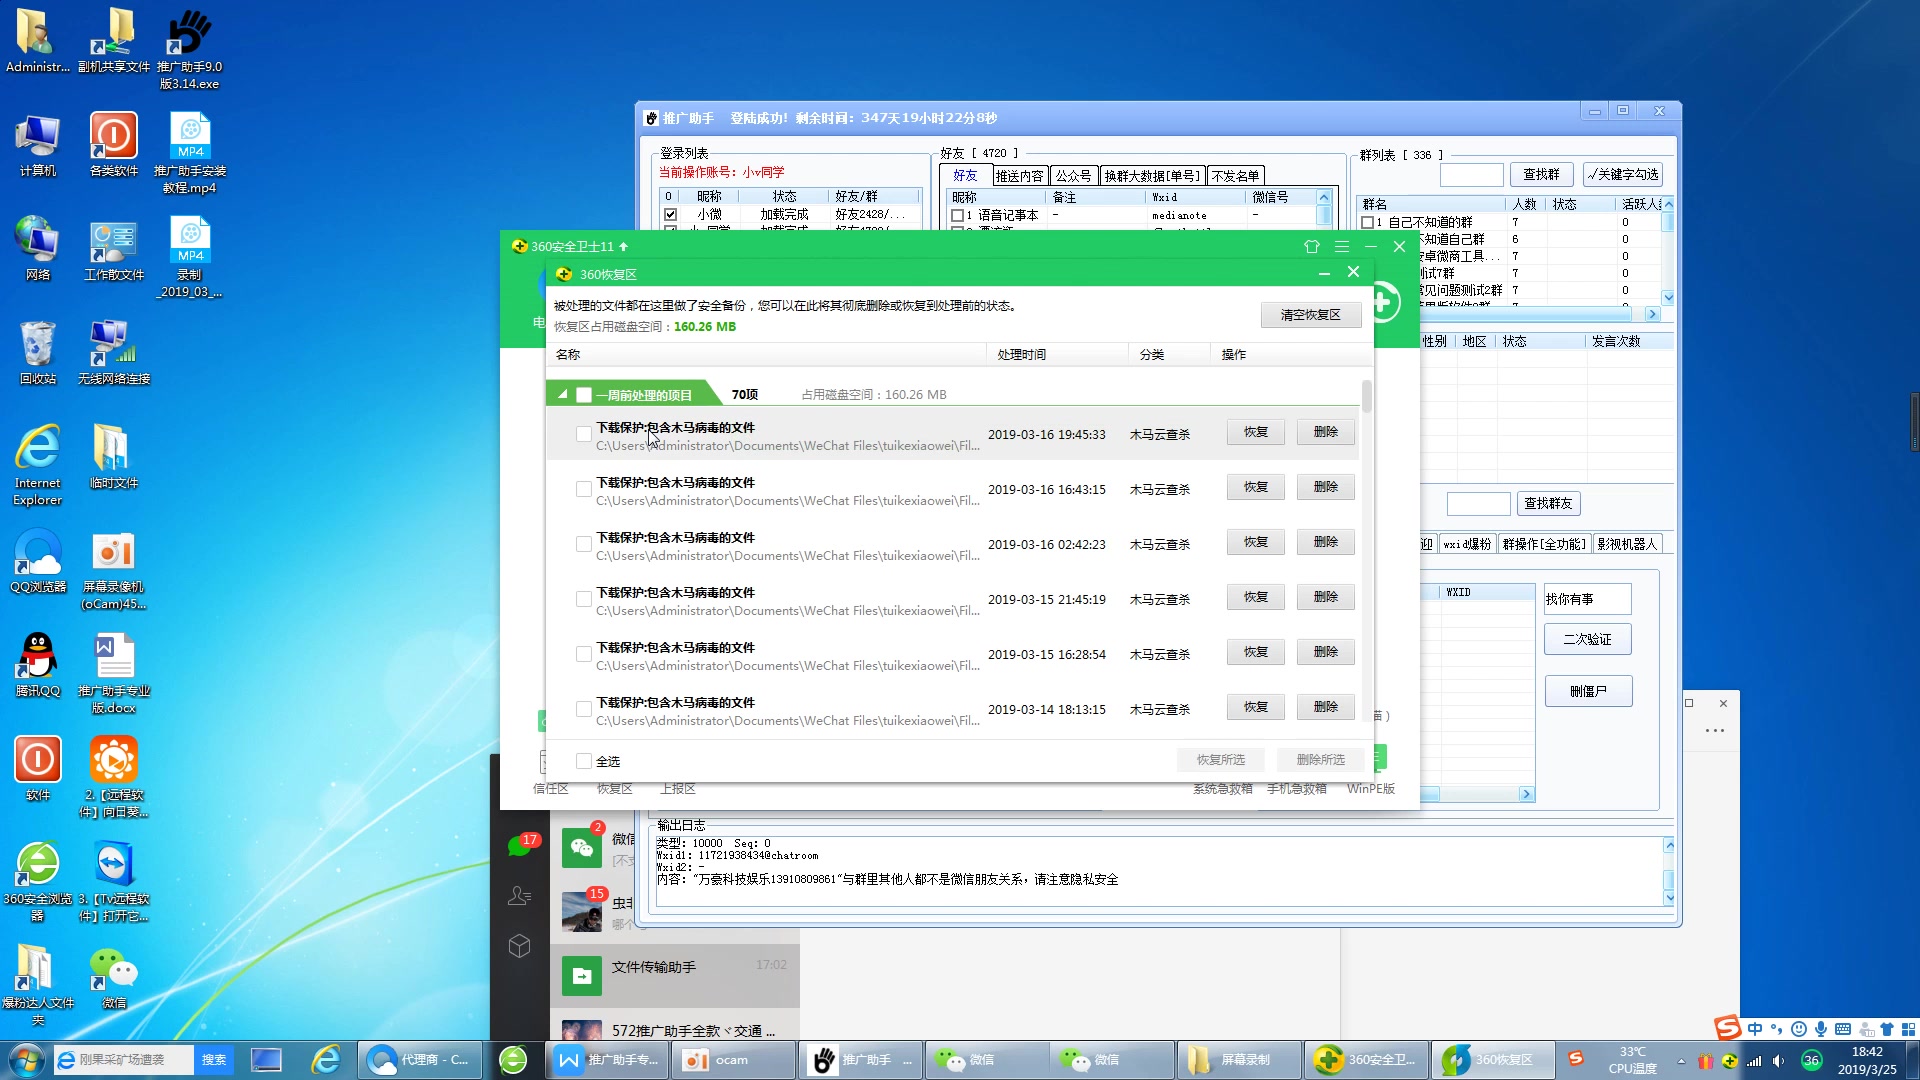Screen dimensions: 1920x1080
Task: Click 清空恢复区 to empty recovery area
Action: [x=1311, y=315]
